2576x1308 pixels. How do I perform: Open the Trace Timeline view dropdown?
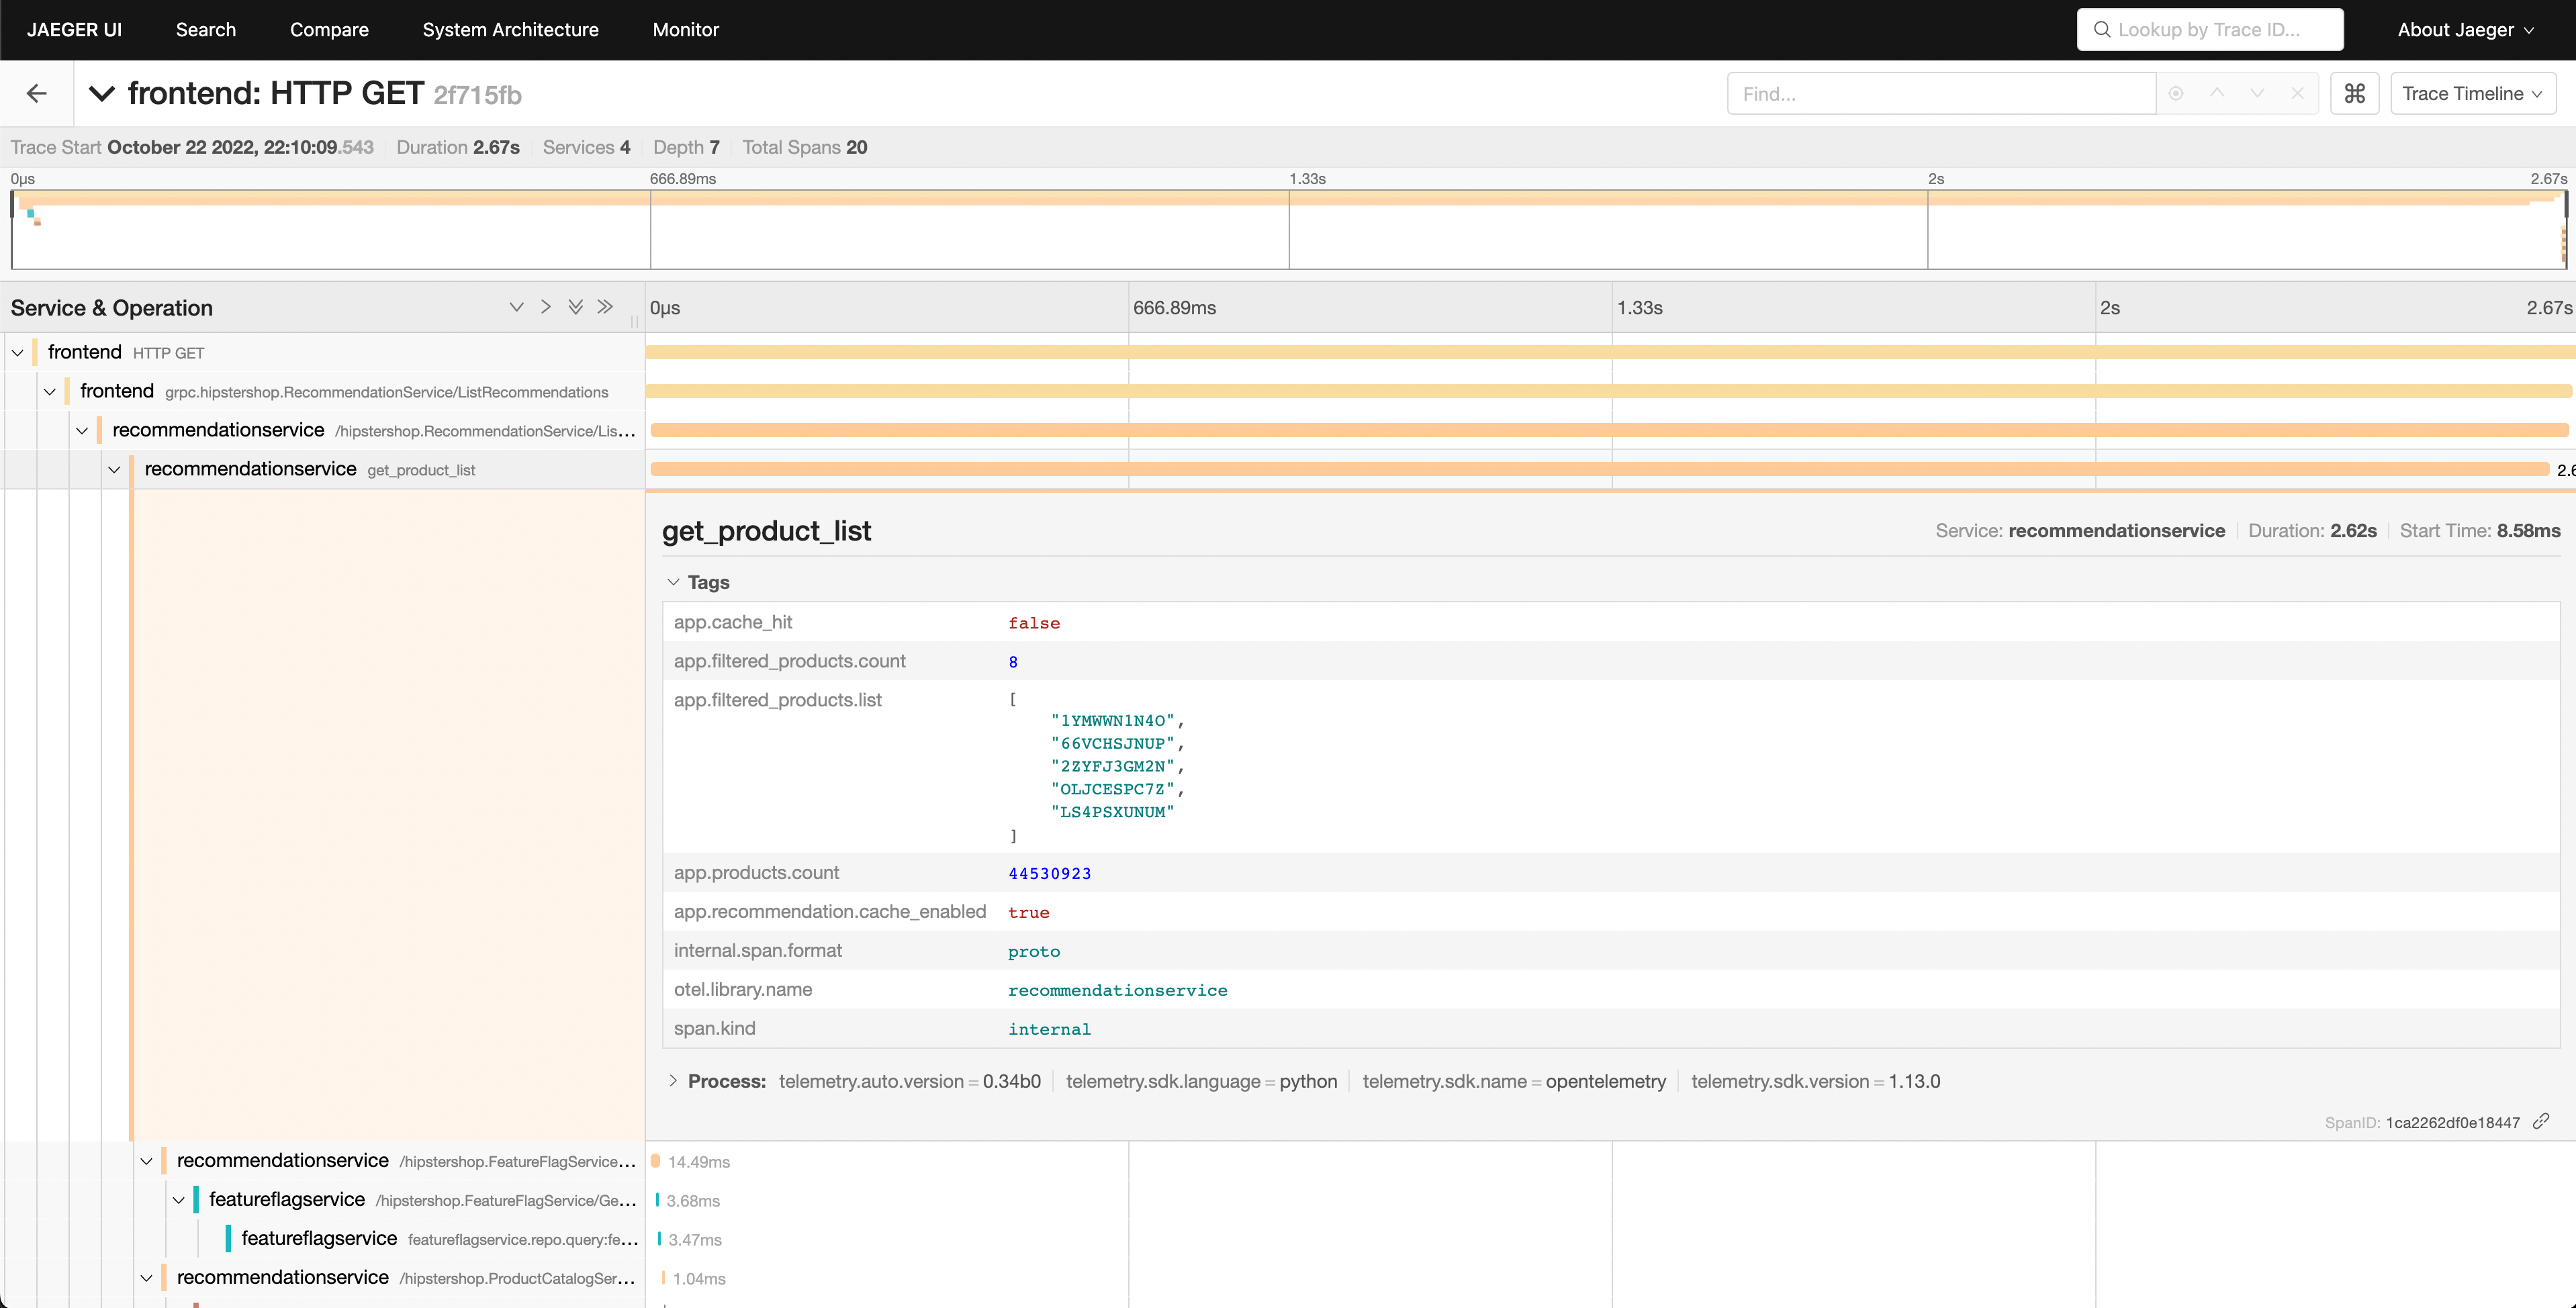[x=2472, y=94]
